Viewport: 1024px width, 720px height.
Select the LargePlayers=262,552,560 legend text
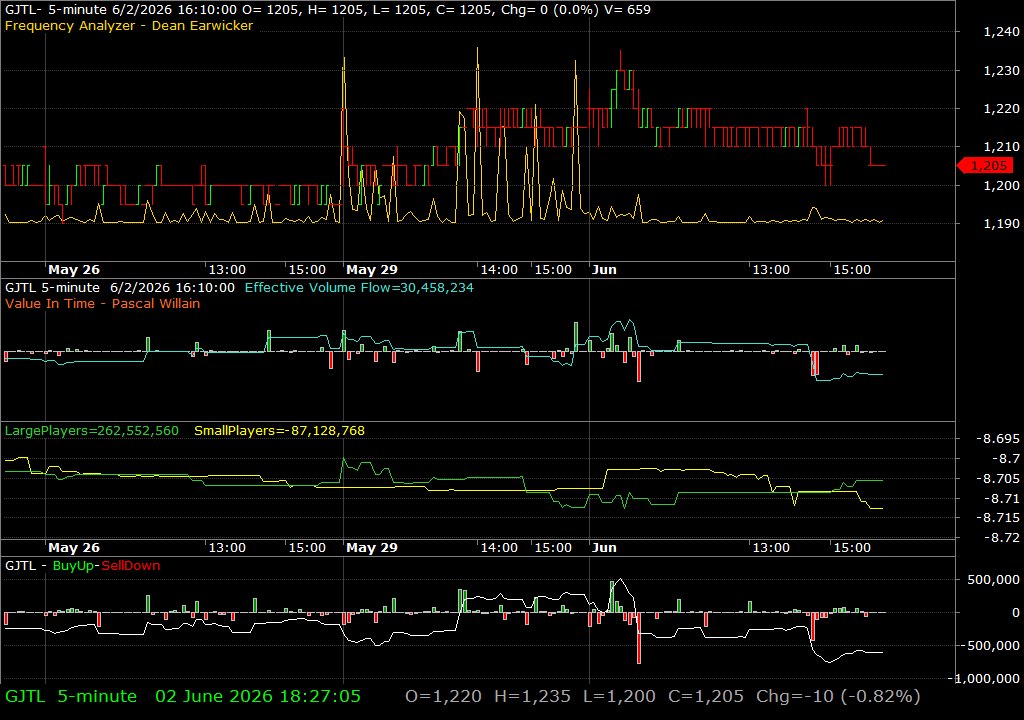(x=91, y=431)
